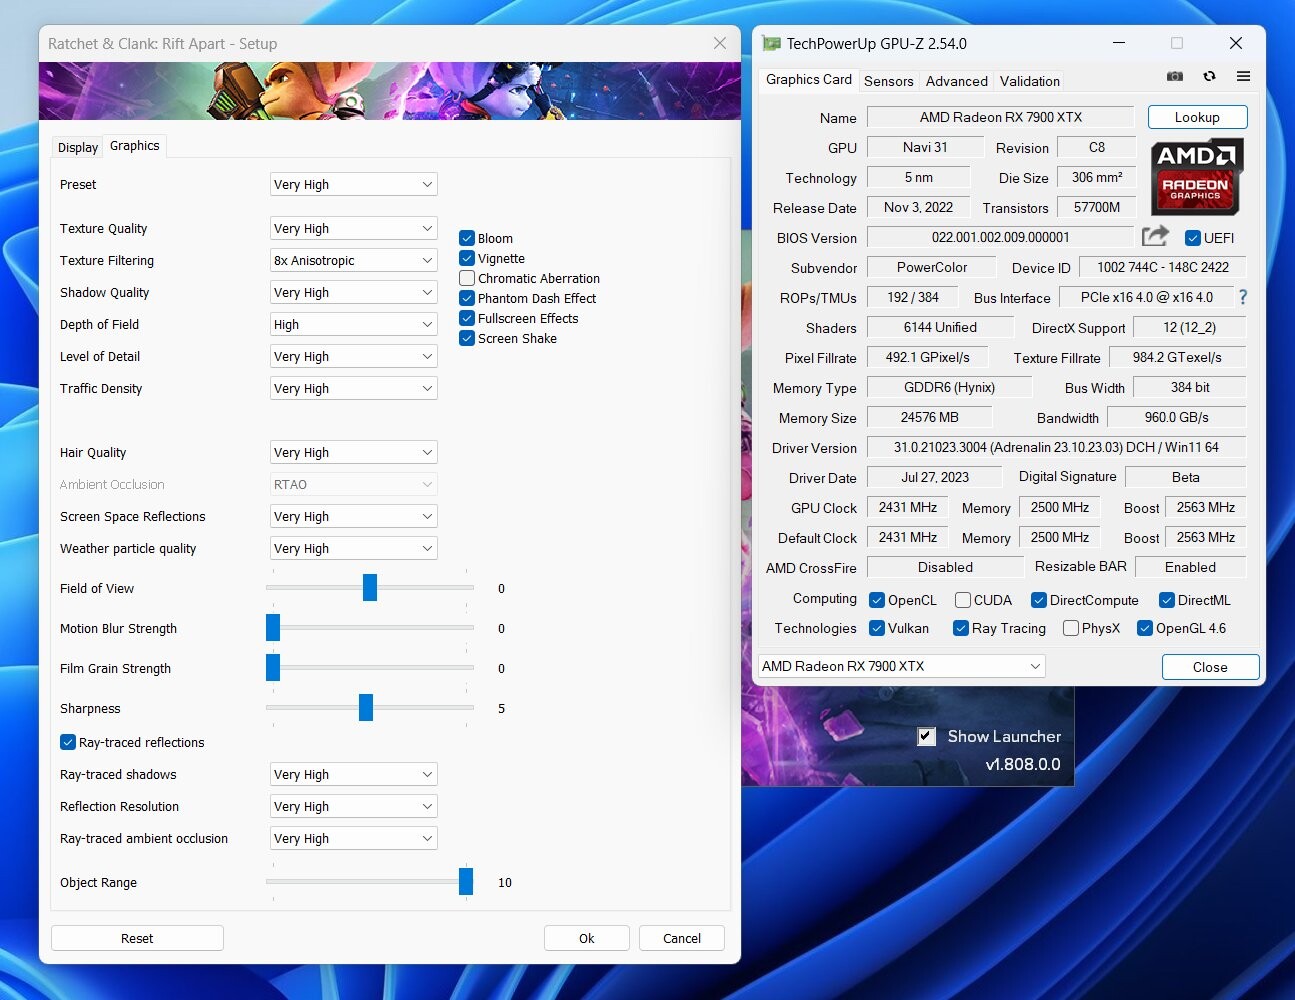Open the Shadow Quality dropdown
This screenshot has height=1000, width=1295.
click(354, 292)
